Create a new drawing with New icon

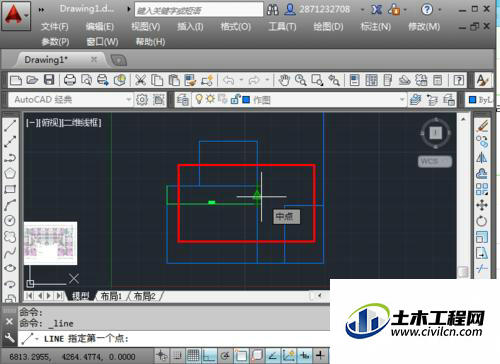click(x=16, y=80)
